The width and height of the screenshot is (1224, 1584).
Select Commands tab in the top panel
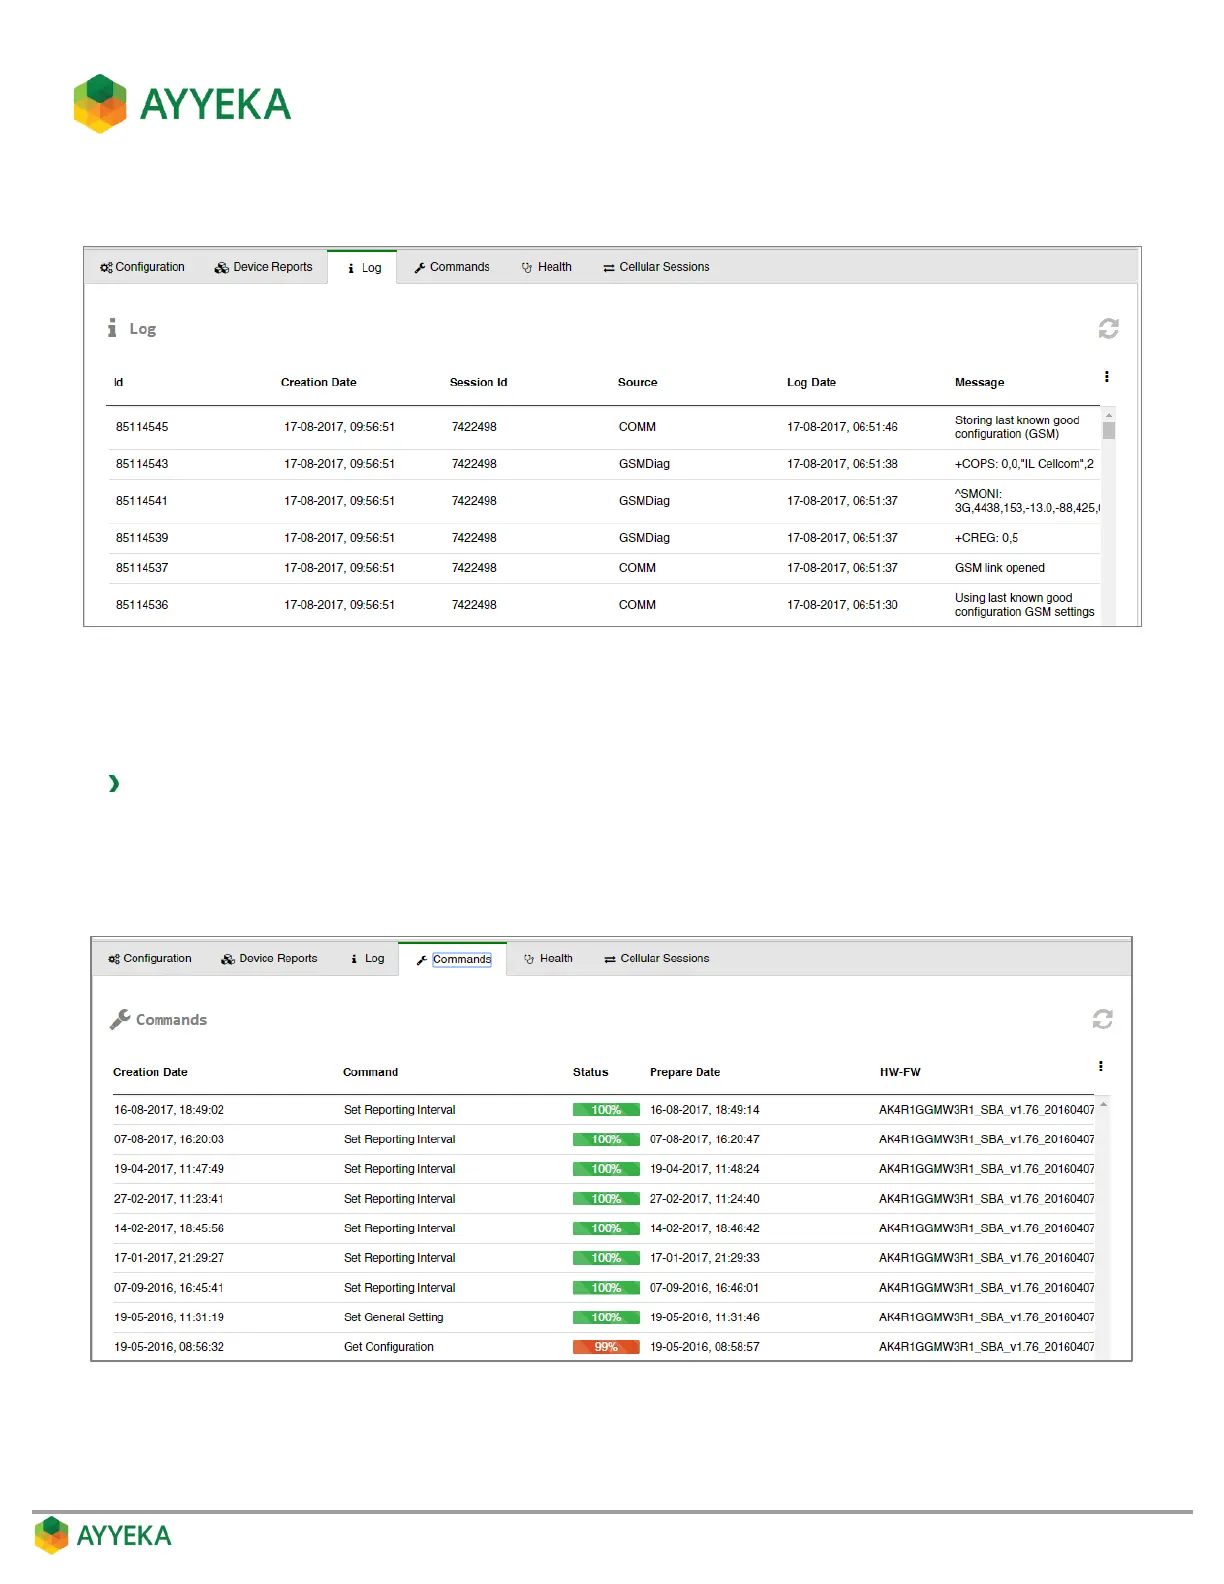click(x=452, y=268)
